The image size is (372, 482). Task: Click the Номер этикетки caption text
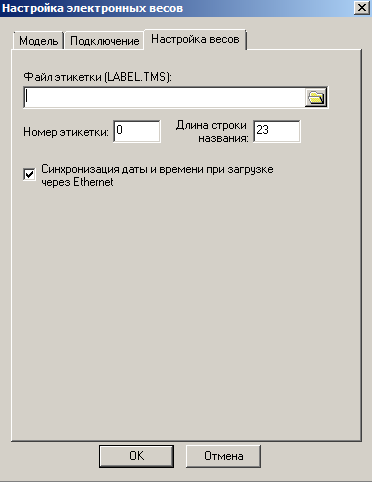pyautogui.click(x=66, y=132)
